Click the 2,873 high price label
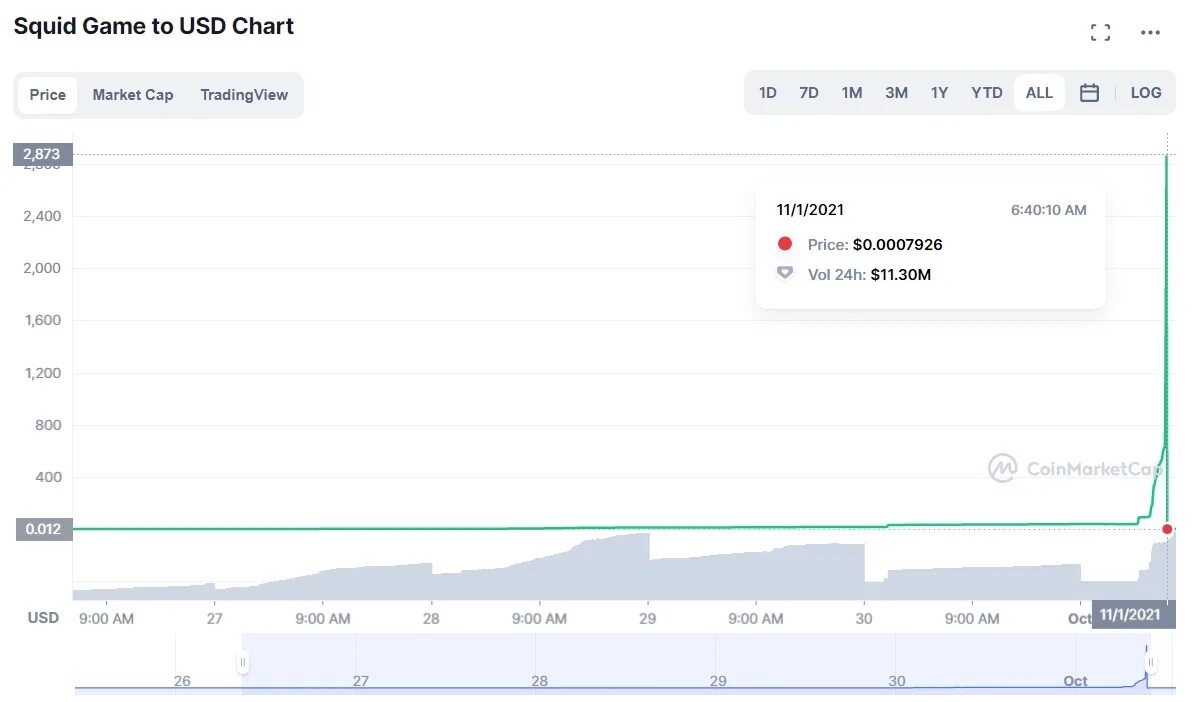 [x=43, y=155]
